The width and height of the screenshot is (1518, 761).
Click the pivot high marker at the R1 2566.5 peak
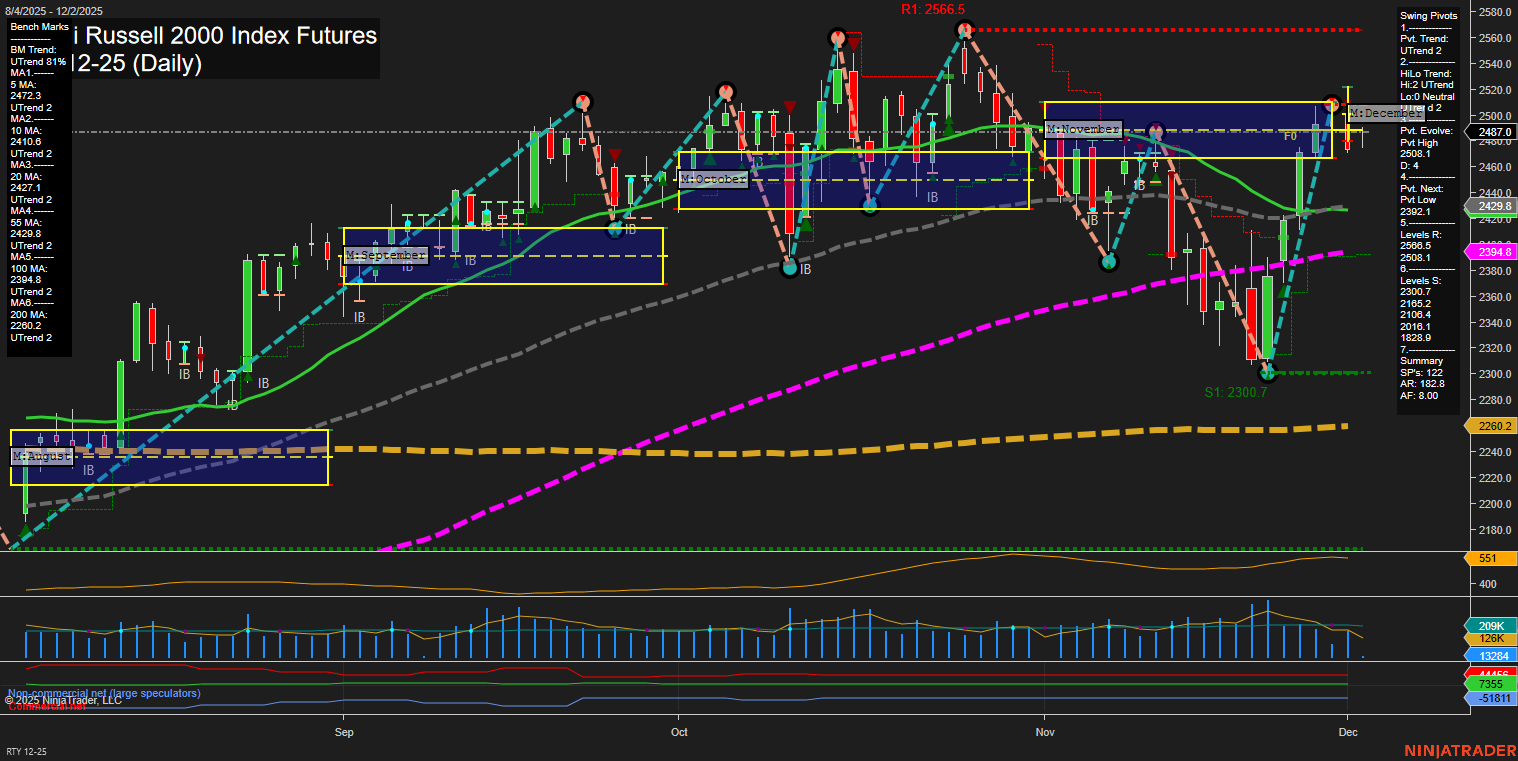[x=965, y=30]
